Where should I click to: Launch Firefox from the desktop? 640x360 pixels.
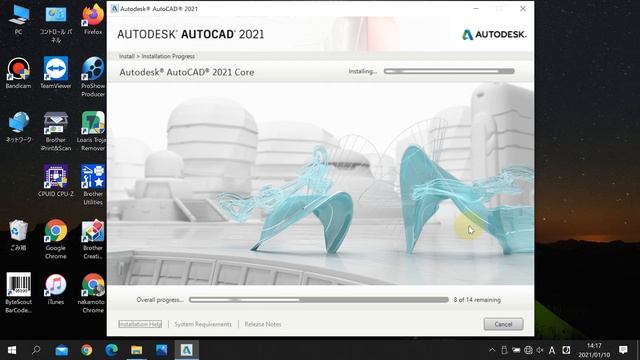[93, 19]
